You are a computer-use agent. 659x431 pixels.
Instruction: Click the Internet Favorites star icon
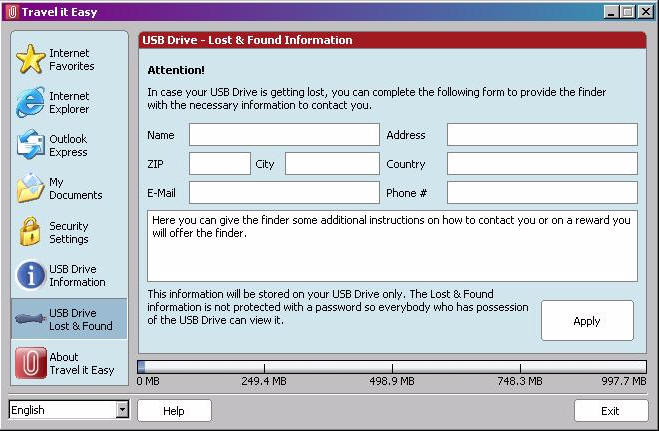pyautogui.click(x=31, y=59)
